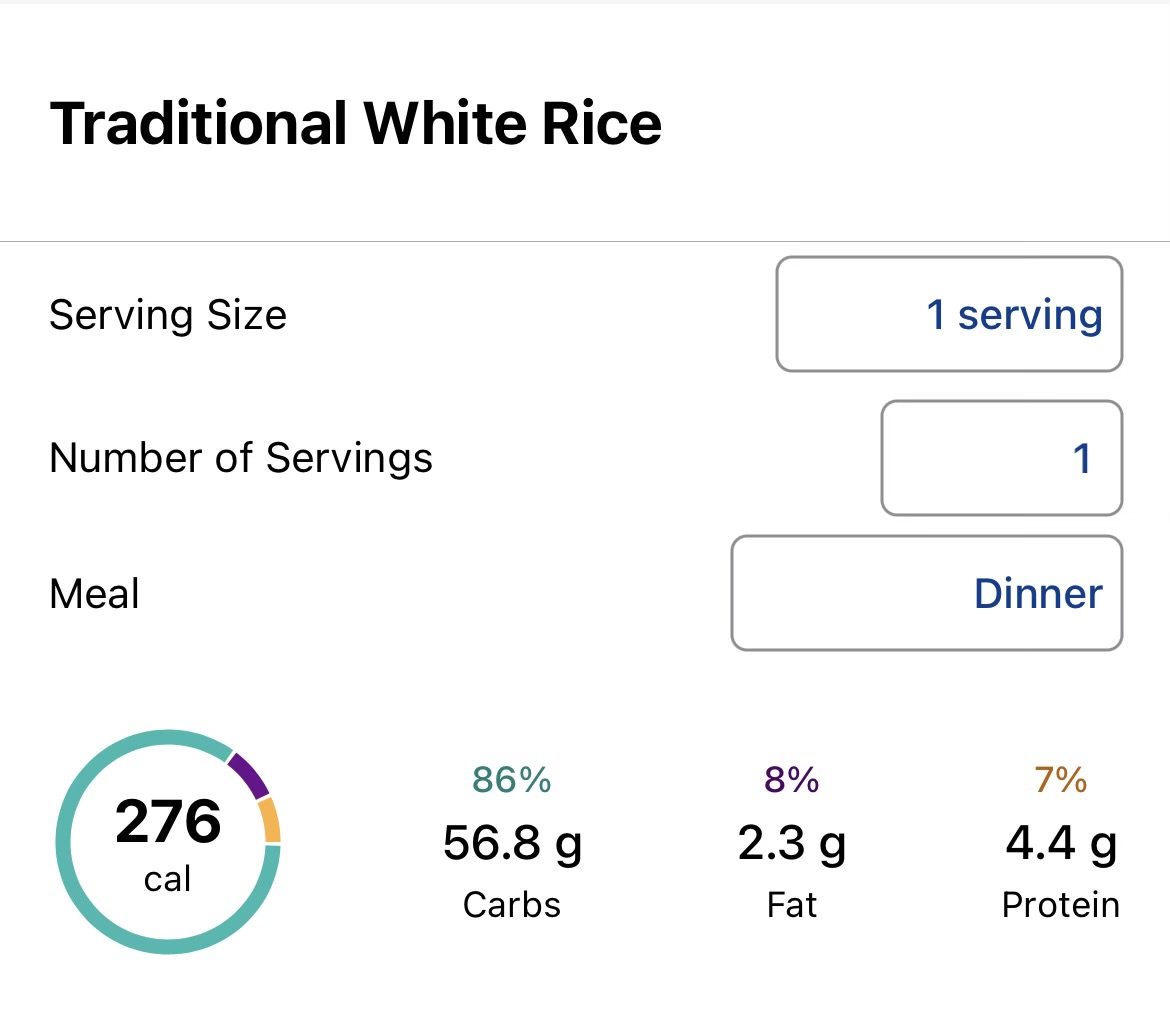Tap the Meal label text
1170x1024 pixels.
point(94,594)
